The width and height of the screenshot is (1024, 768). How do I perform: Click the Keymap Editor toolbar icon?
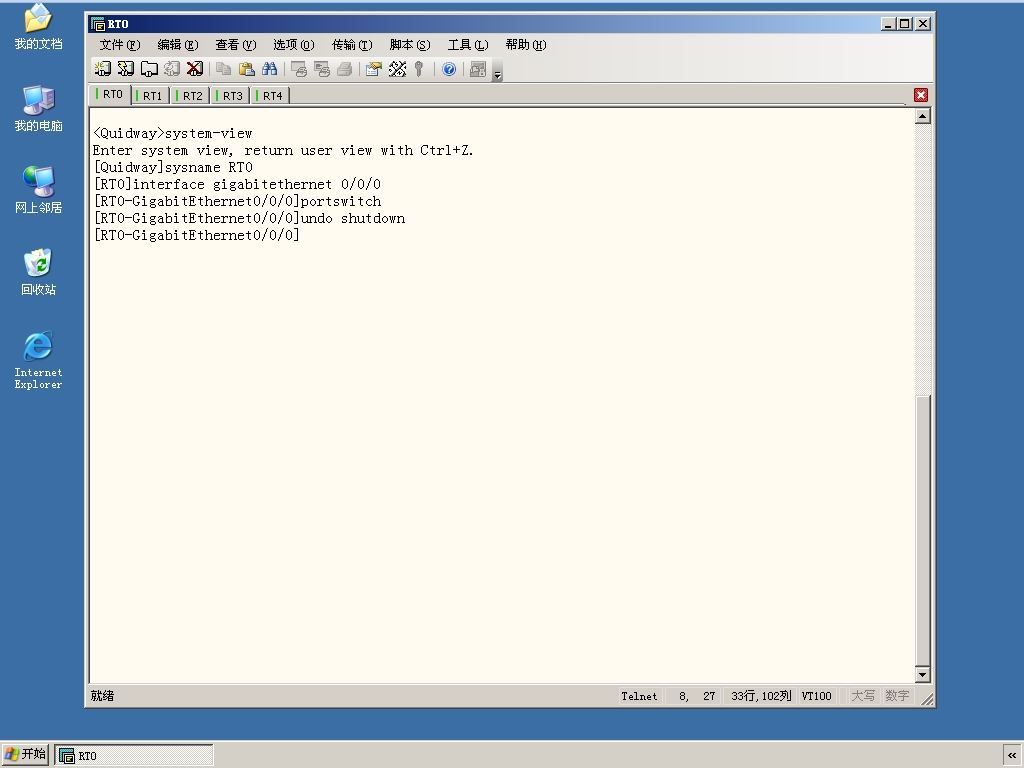(397, 69)
